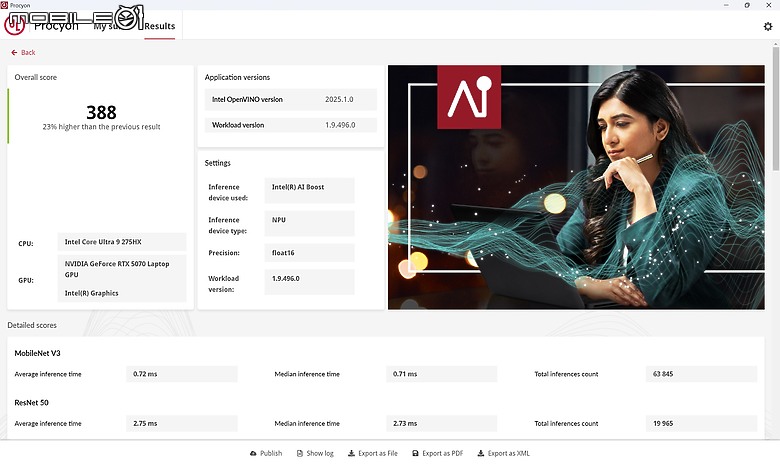Click the OpenVINO version value 2025.1.0
This screenshot has width=780, height=466.
(339, 99)
